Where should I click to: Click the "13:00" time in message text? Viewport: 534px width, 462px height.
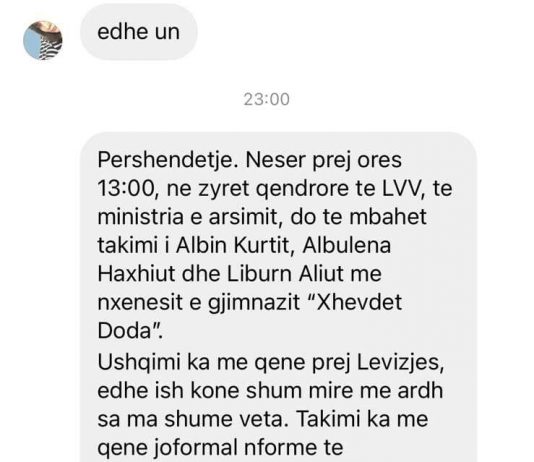pos(126,188)
